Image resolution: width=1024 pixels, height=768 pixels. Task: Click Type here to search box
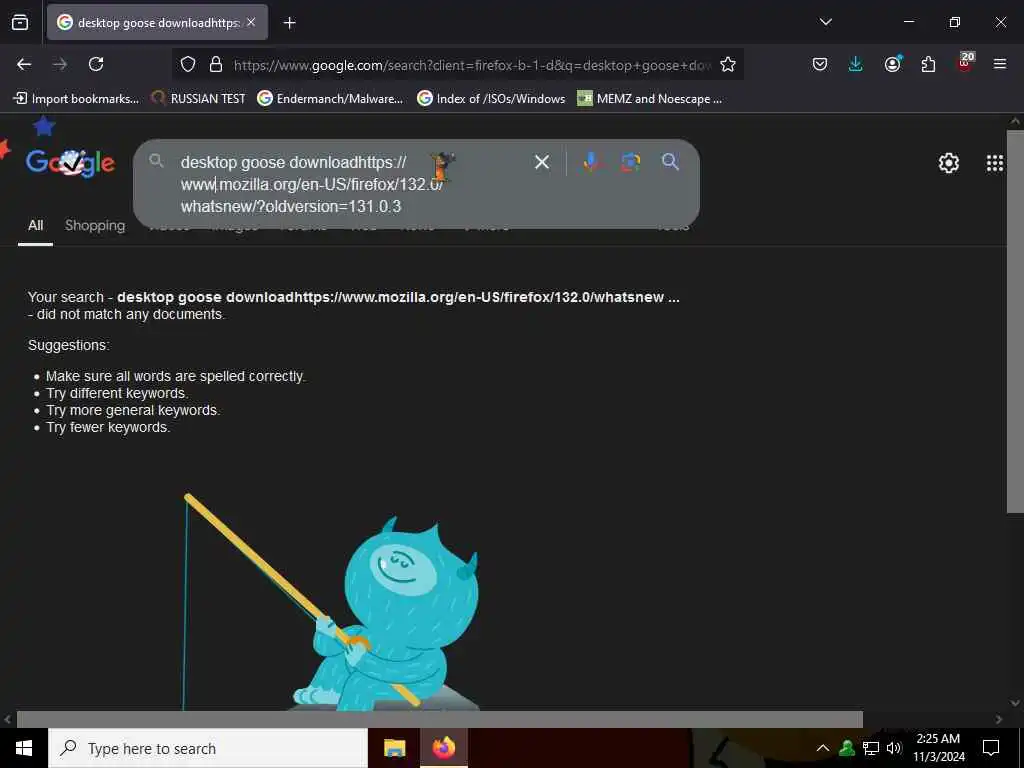pyautogui.click(x=208, y=748)
